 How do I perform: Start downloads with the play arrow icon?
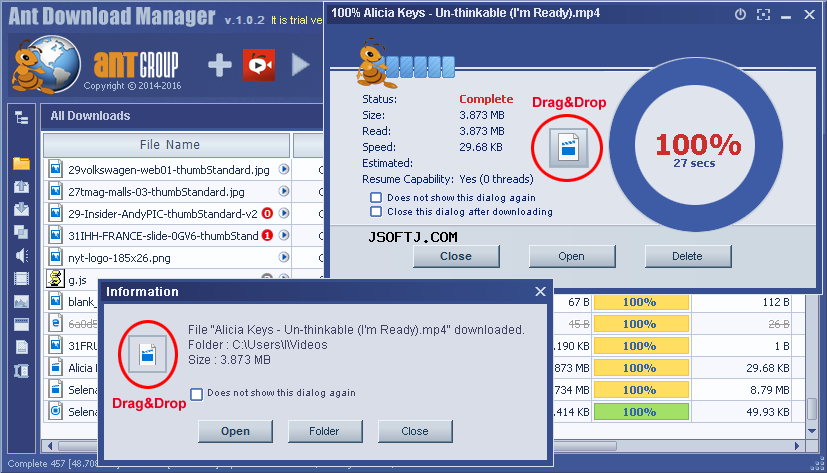click(x=300, y=65)
